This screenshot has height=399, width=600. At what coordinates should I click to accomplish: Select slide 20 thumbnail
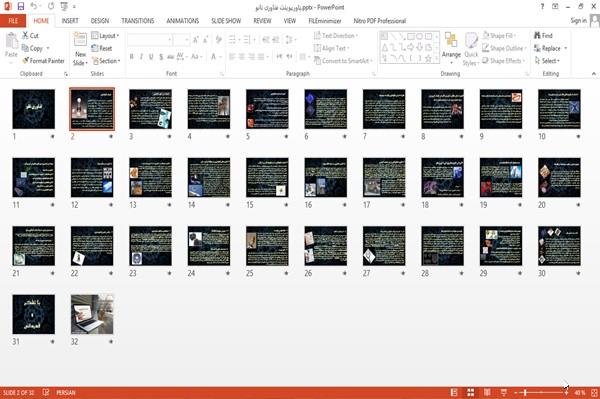point(559,178)
